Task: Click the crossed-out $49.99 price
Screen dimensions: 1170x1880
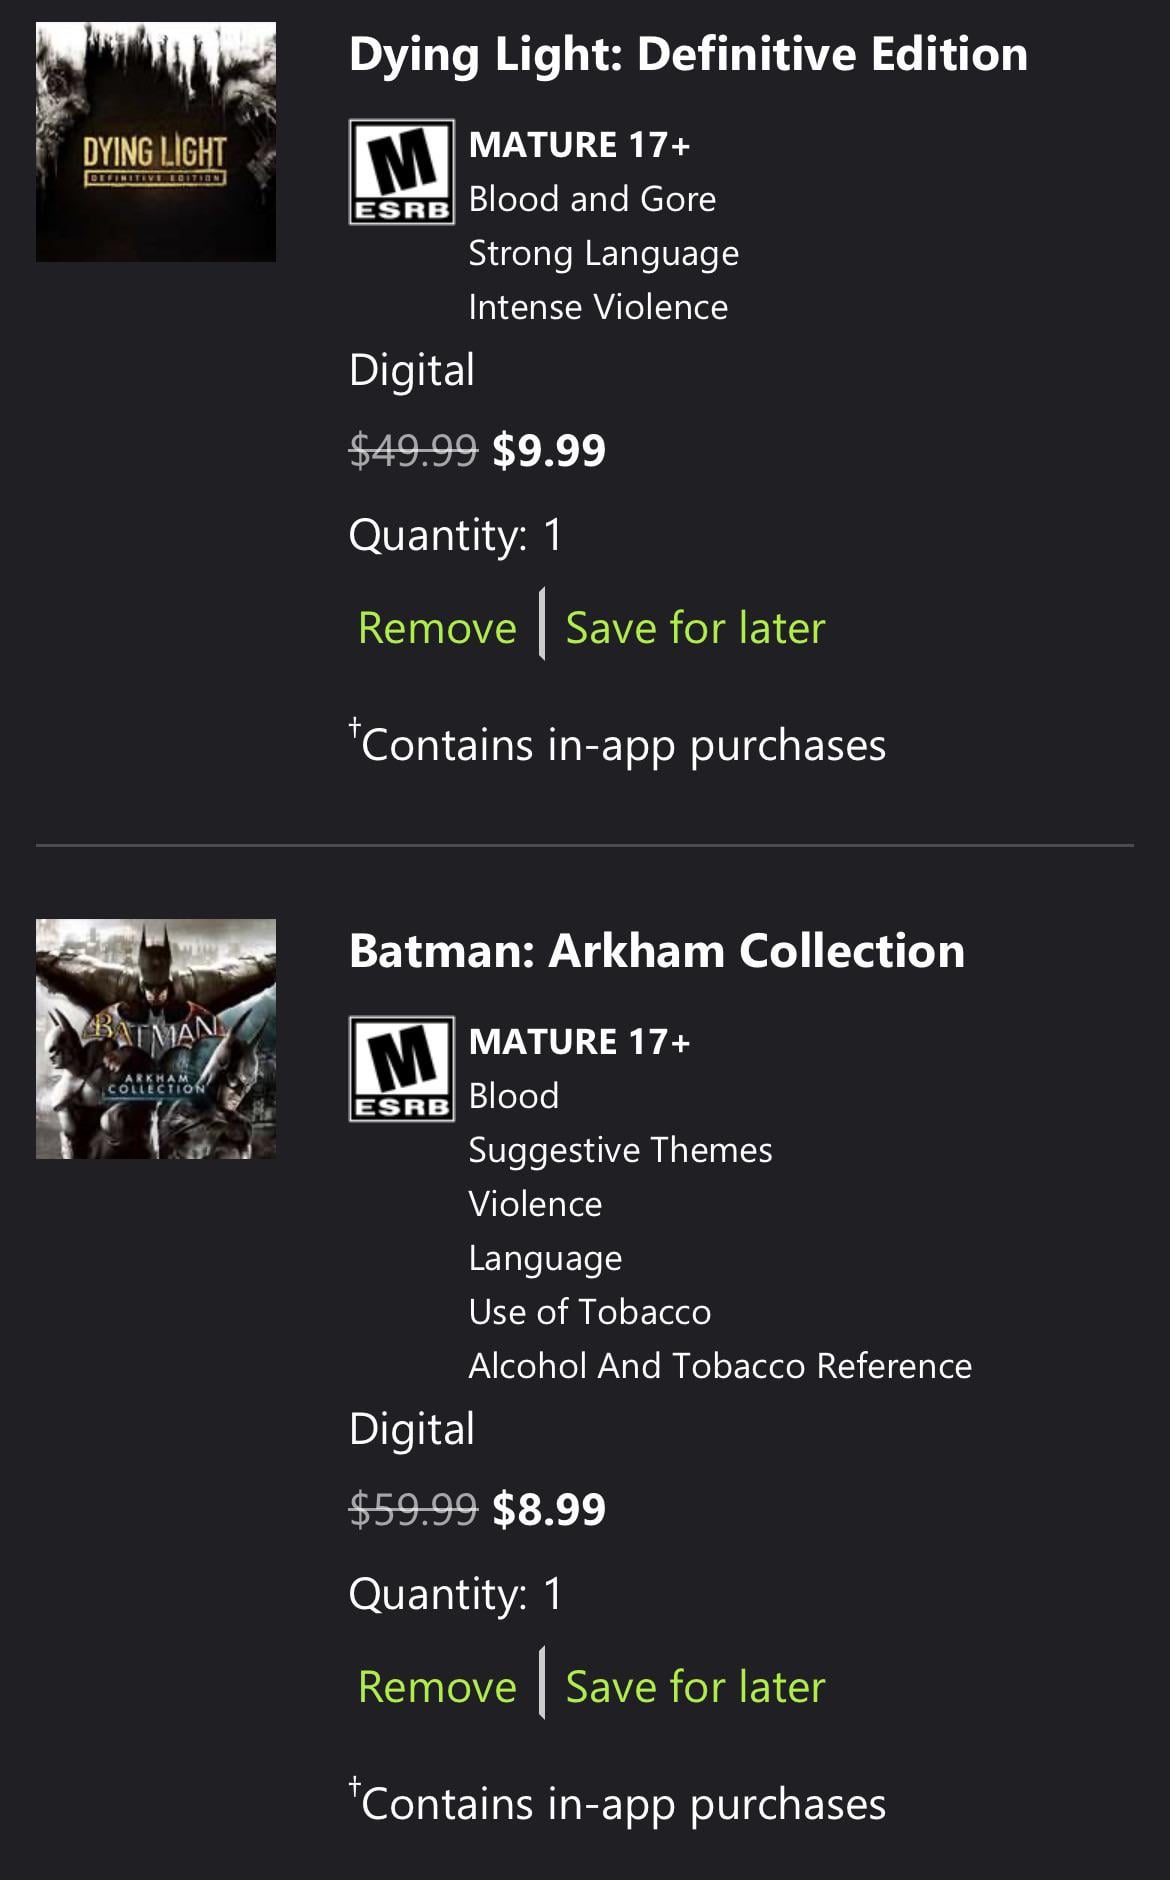Action: point(413,450)
